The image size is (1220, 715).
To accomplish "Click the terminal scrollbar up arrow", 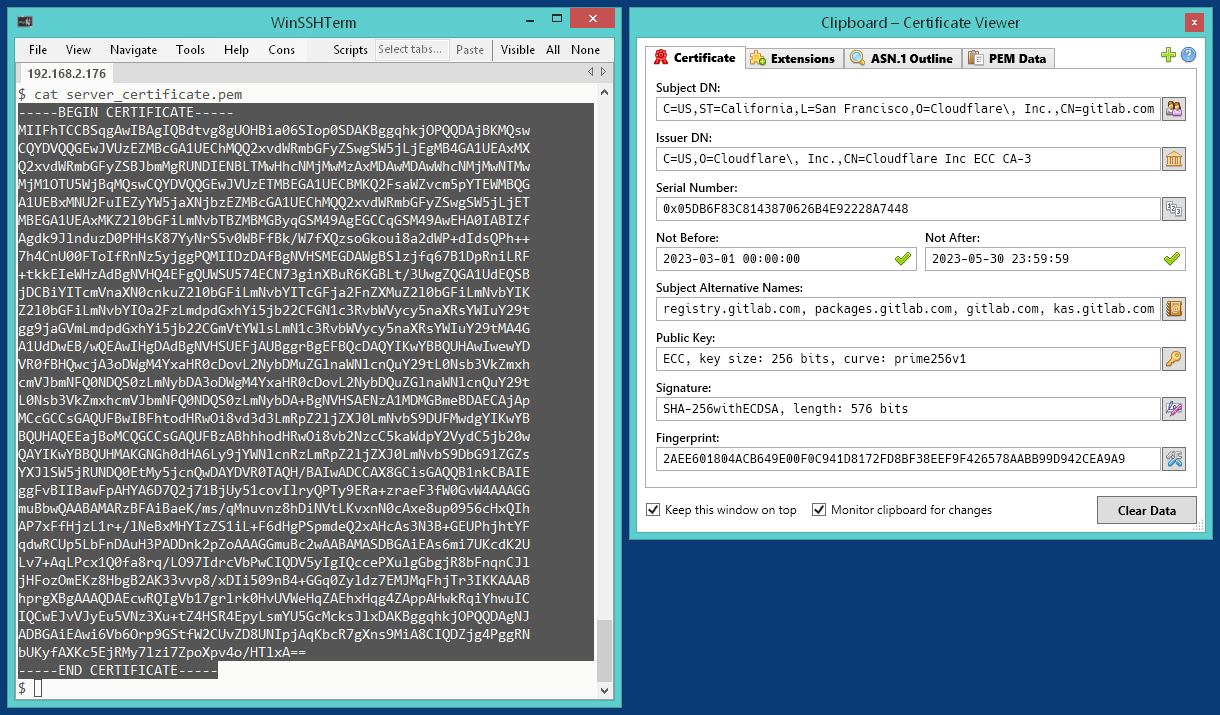I will tap(603, 94).
